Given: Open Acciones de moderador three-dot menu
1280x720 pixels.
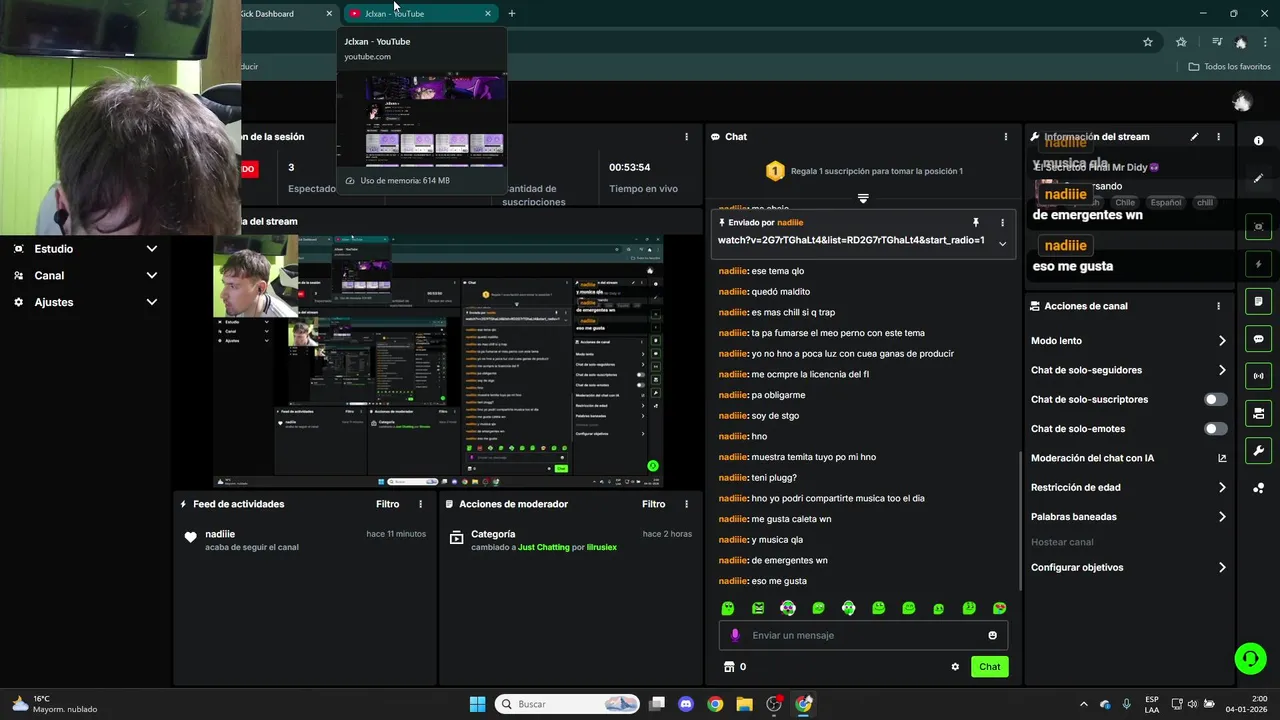Looking at the screenshot, I should click(x=686, y=504).
